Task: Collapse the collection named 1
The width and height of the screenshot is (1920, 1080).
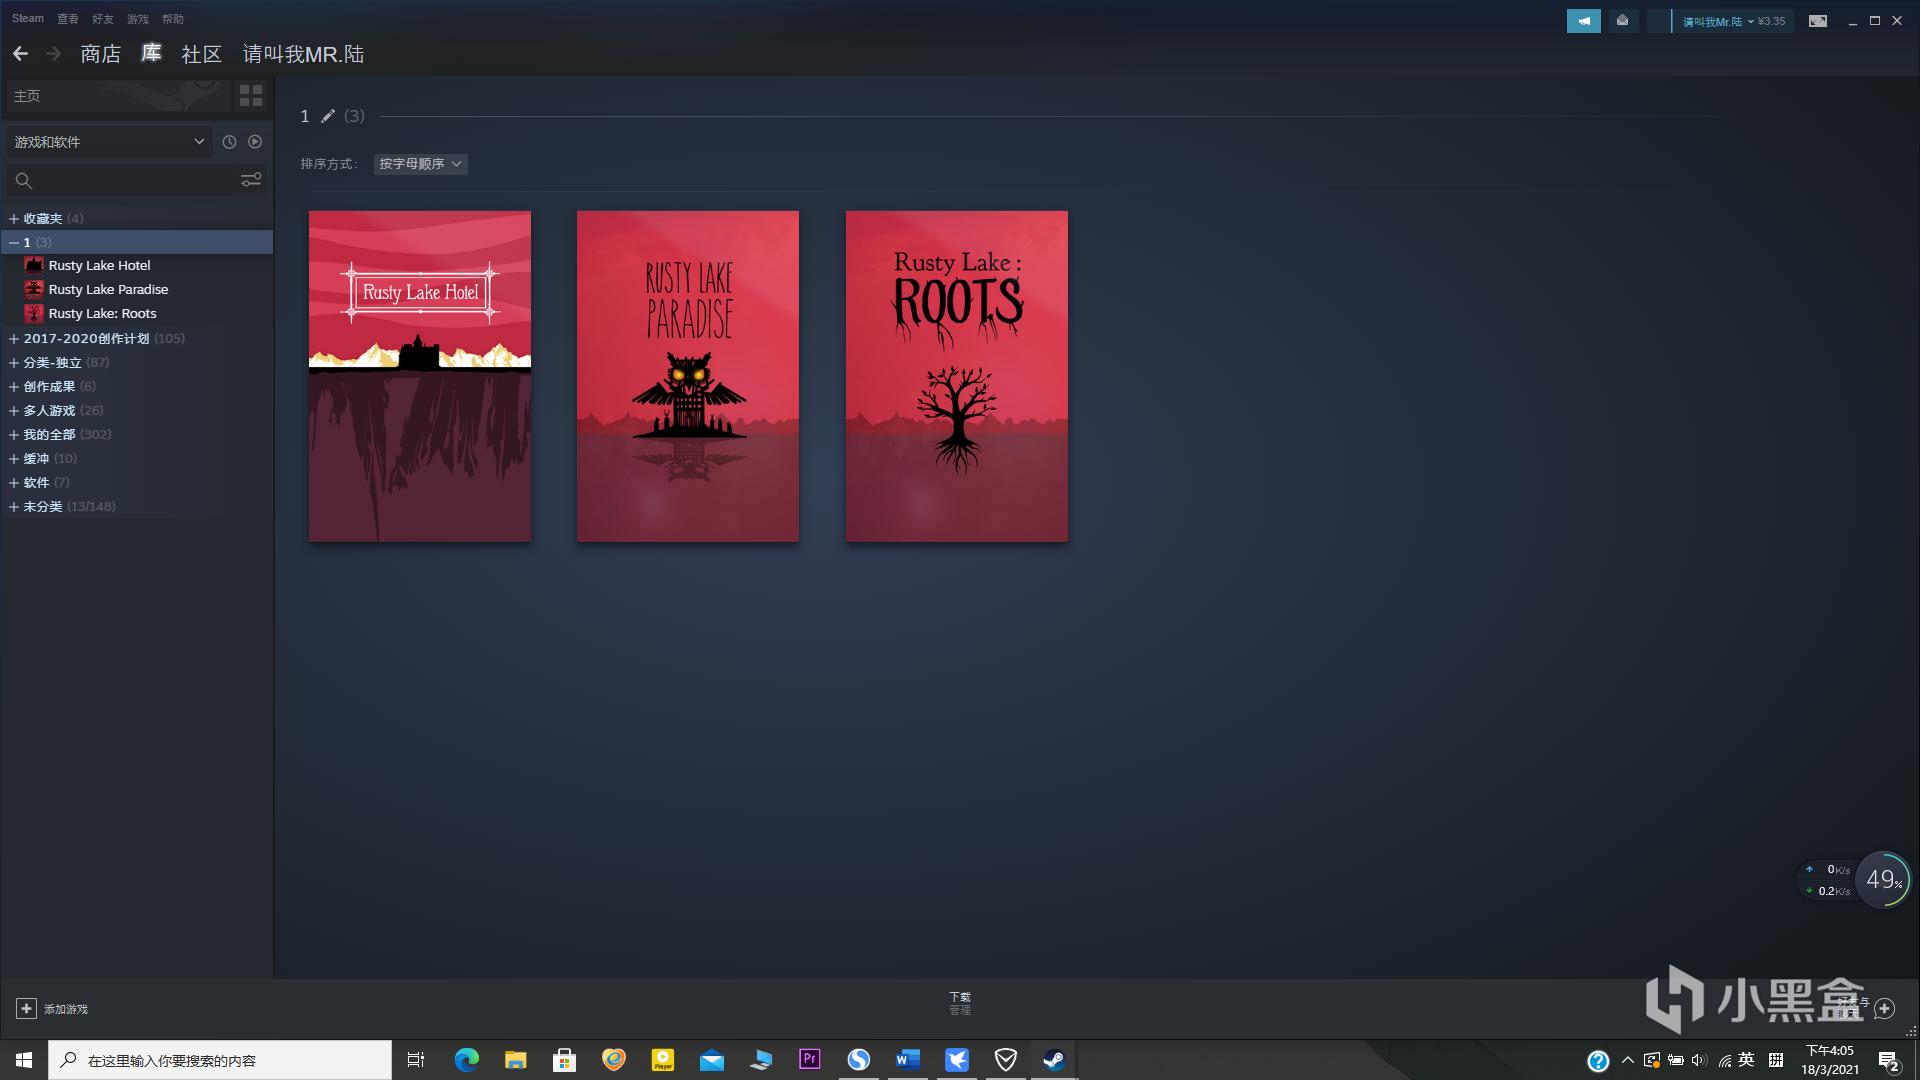Action: 14,243
